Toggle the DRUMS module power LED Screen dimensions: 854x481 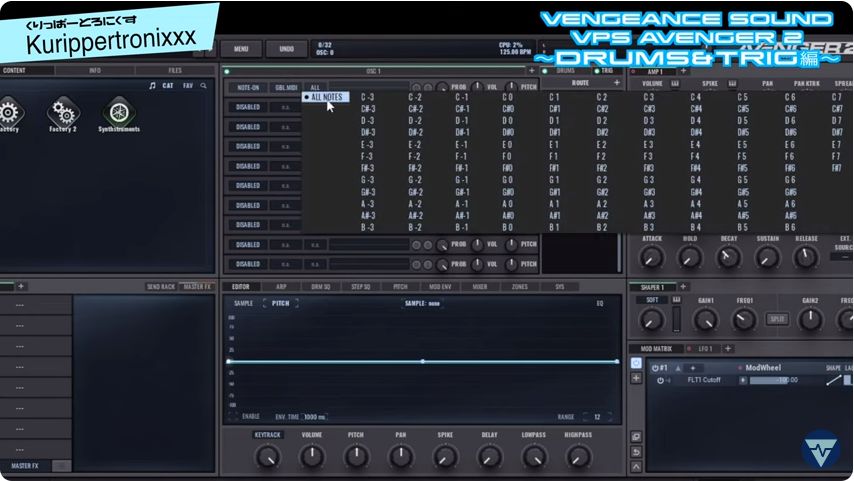tap(545, 71)
